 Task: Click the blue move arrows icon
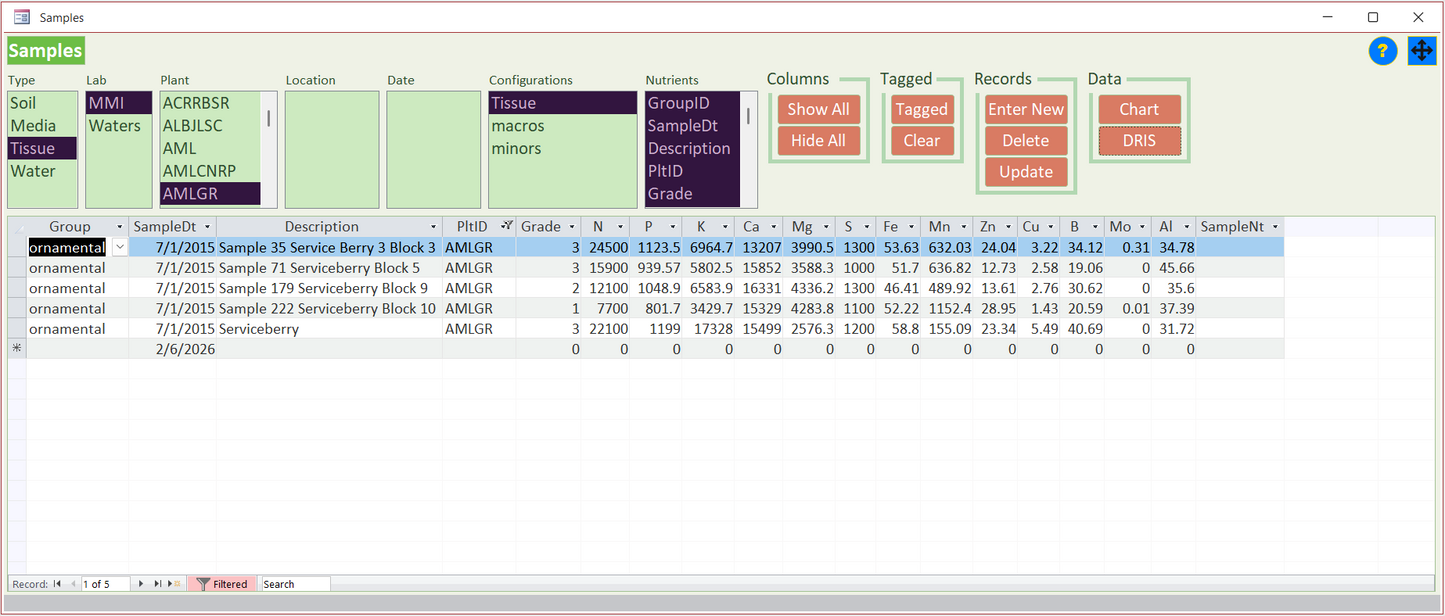click(x=1422, y=51)
